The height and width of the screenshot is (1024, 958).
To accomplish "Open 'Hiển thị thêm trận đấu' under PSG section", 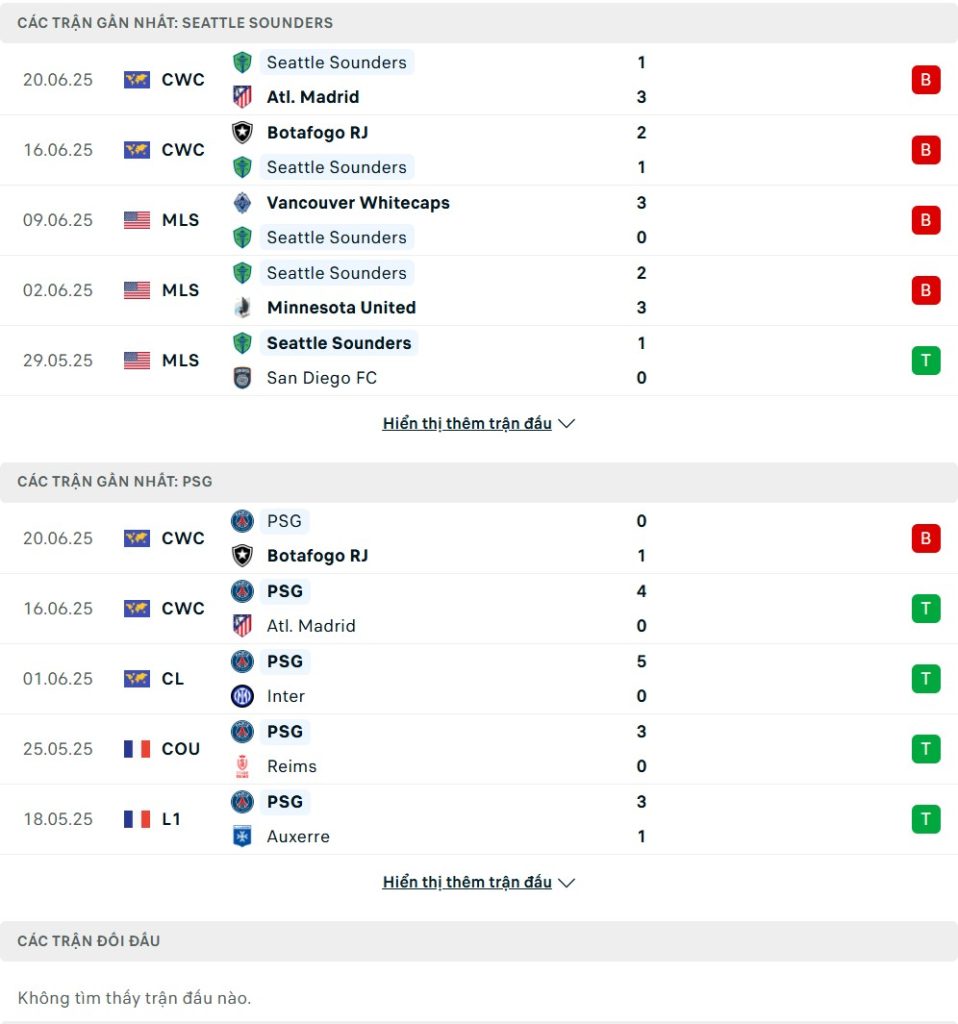I will tap(467, 882).
